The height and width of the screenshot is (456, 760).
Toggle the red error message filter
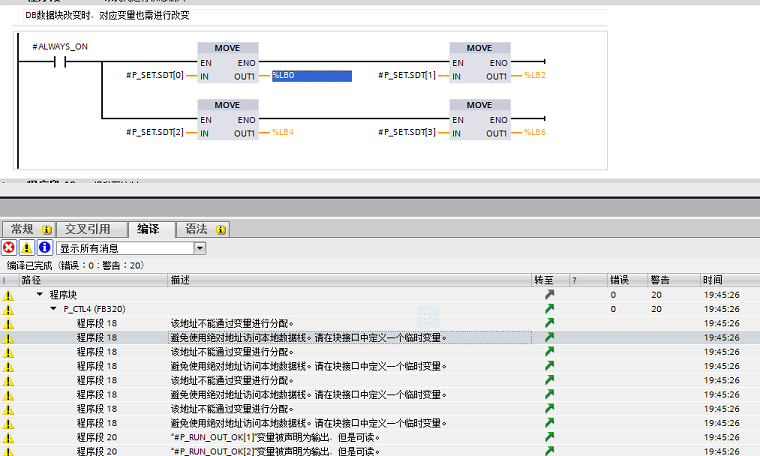[x=9, y=248]
